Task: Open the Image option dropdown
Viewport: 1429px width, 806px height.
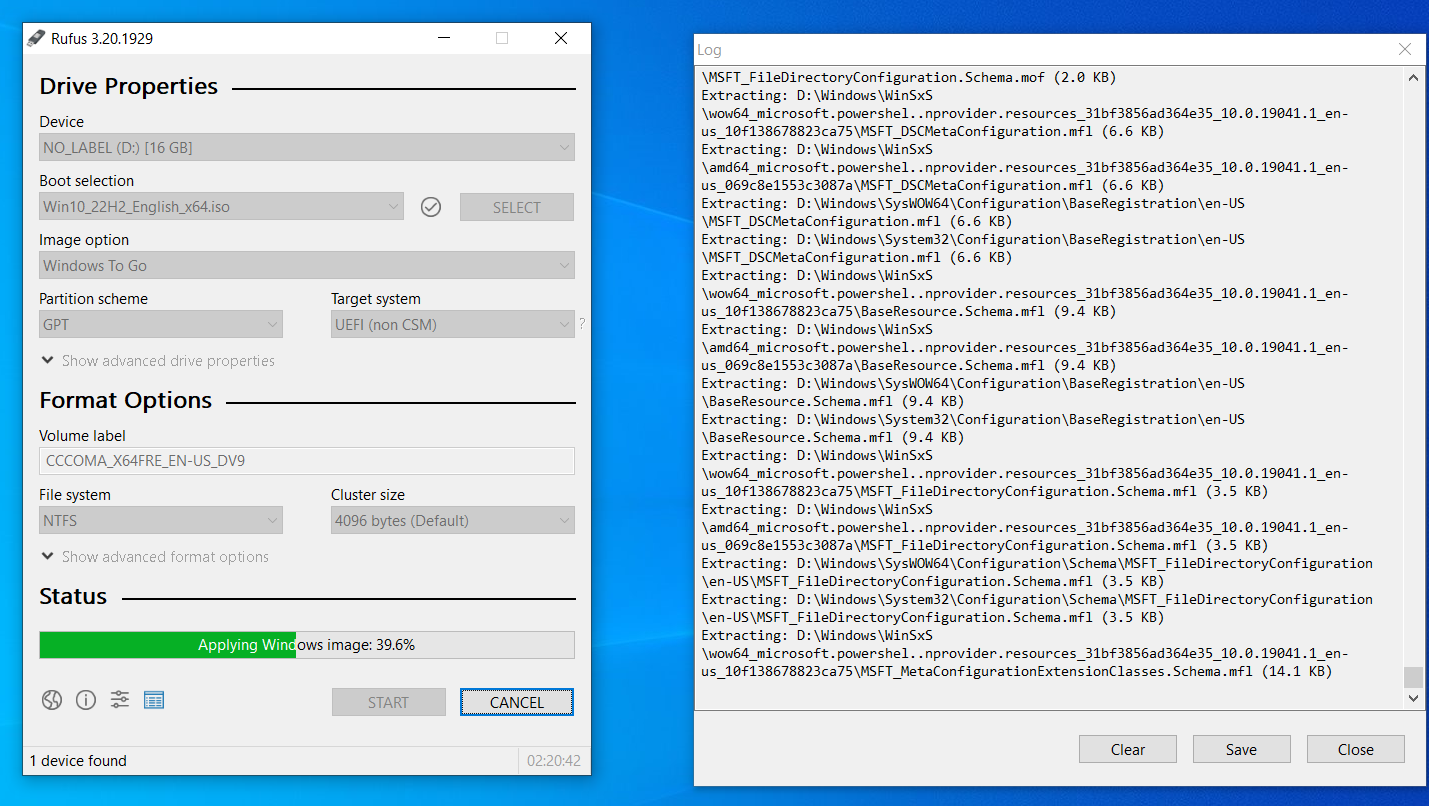Action: [x=307, y=265]
